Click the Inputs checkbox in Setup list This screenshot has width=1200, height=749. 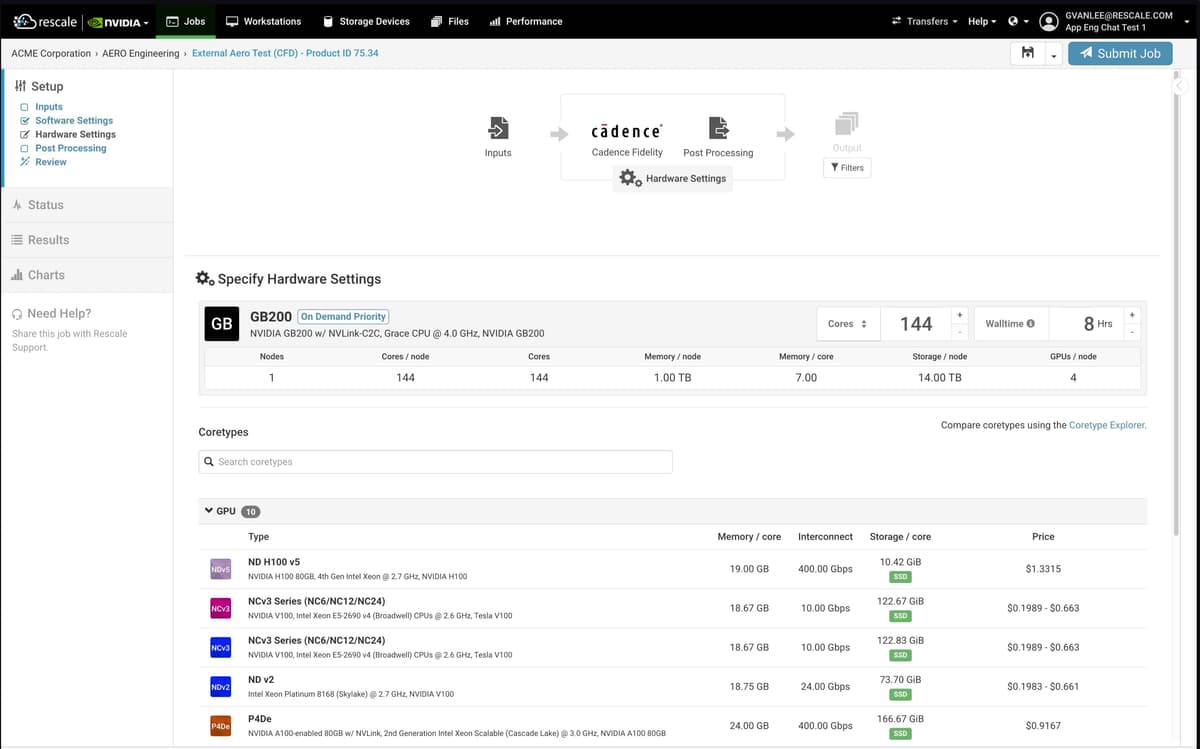(x=25, y=107)
